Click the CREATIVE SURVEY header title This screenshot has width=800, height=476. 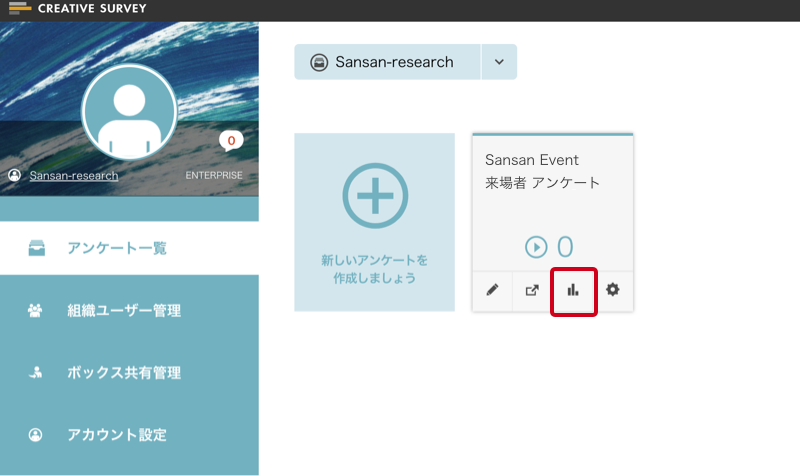coord(92,9)
